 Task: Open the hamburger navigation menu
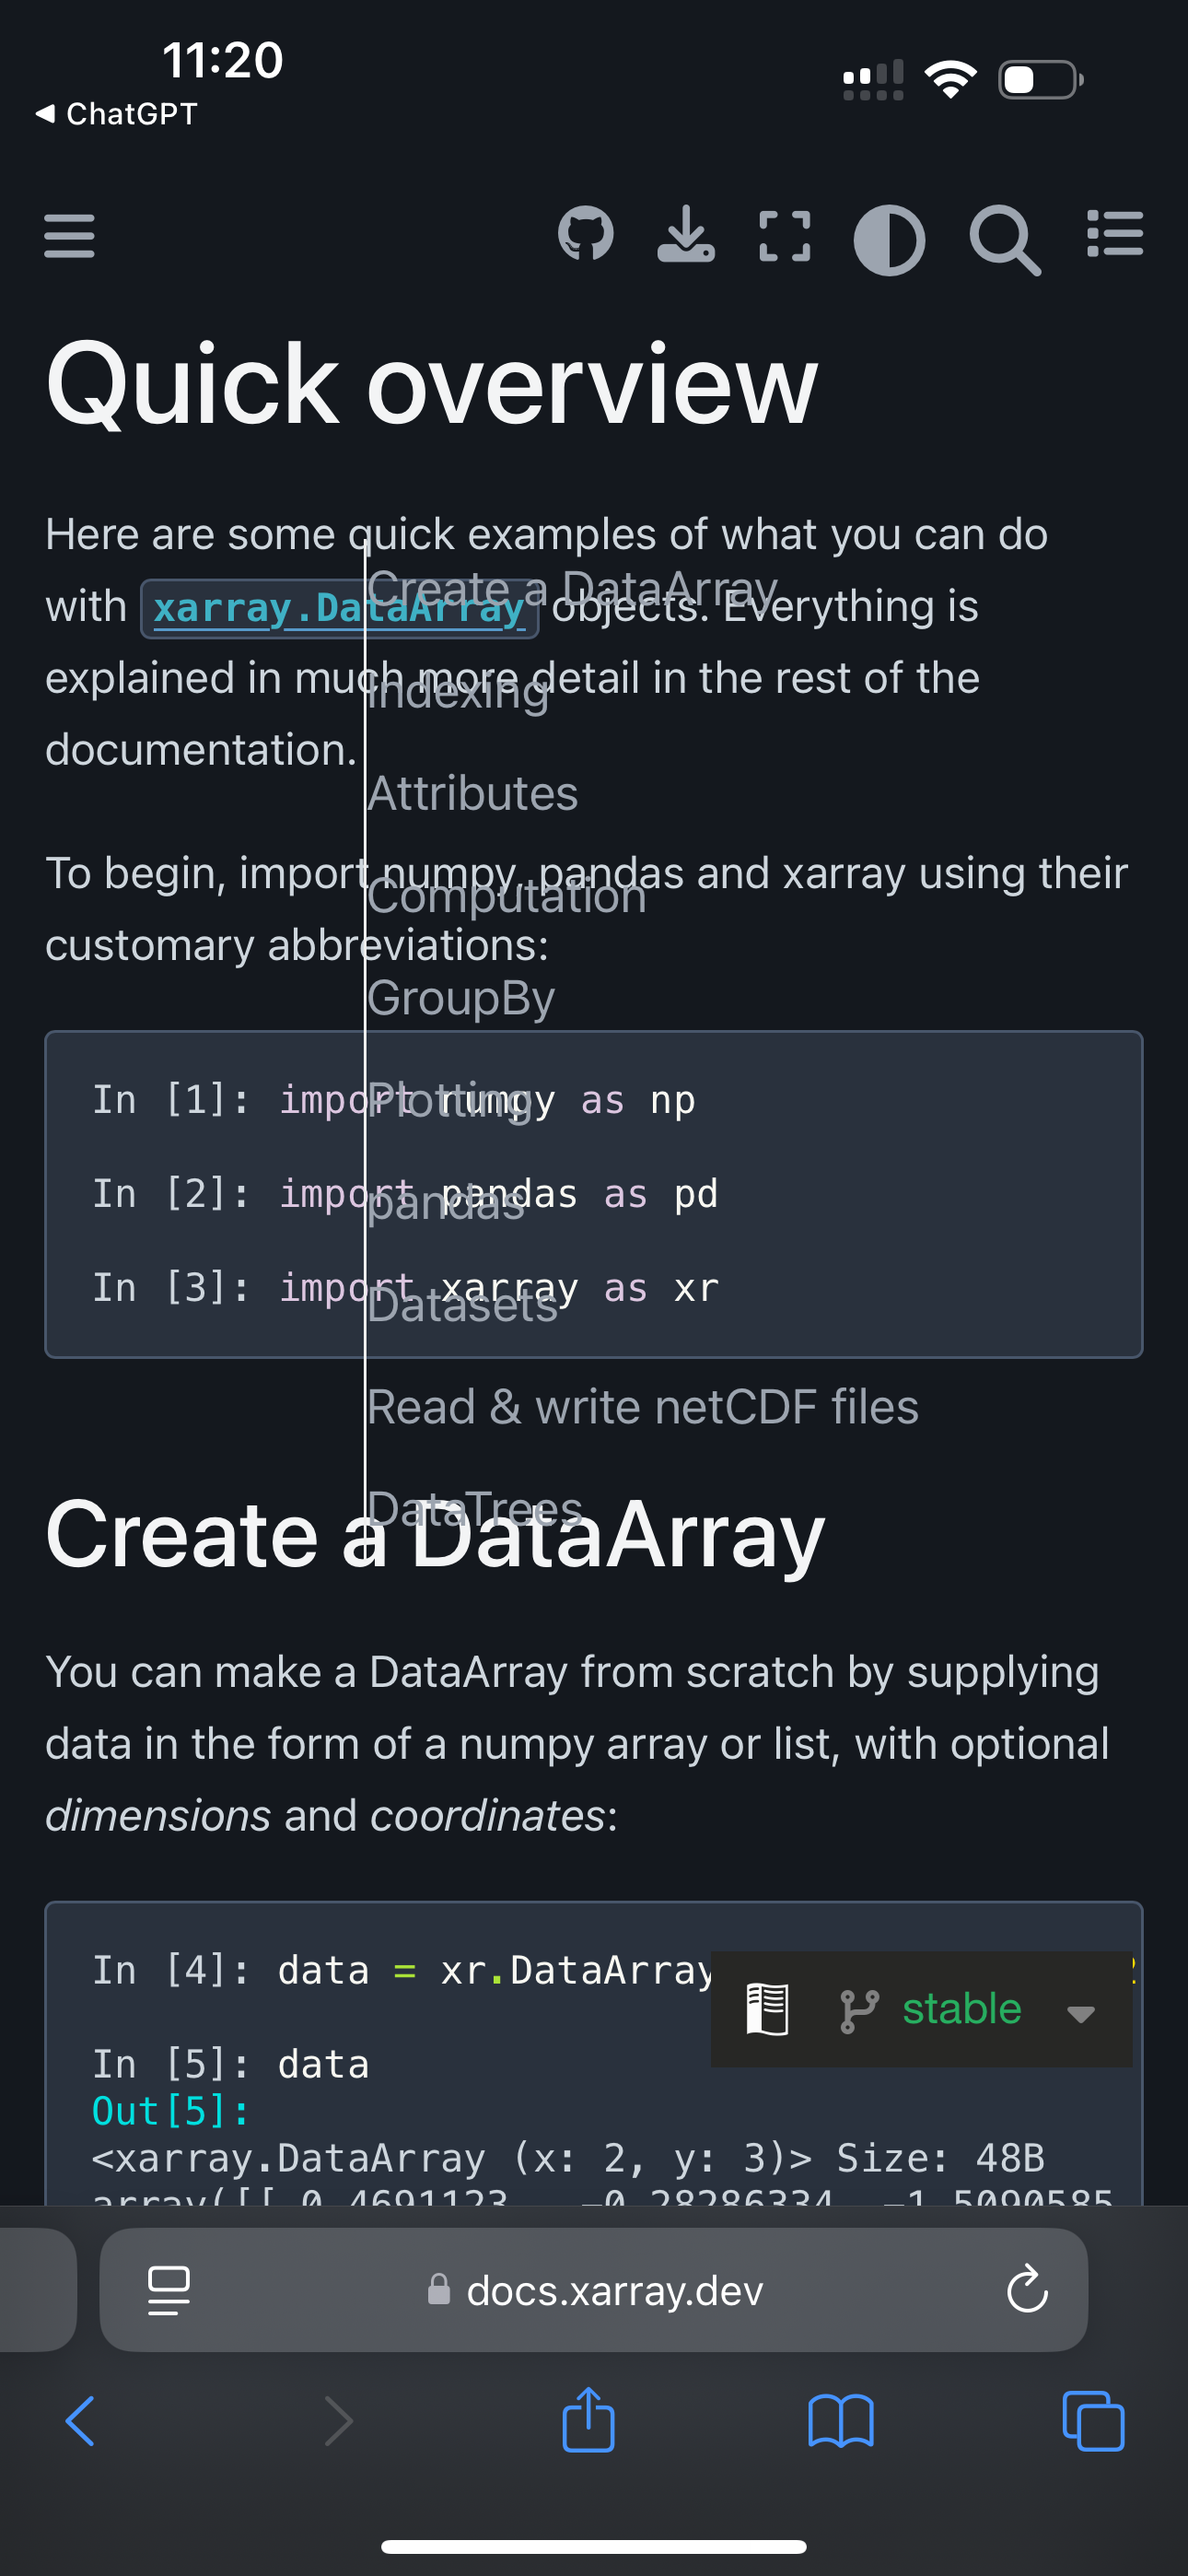coord(69,236)
